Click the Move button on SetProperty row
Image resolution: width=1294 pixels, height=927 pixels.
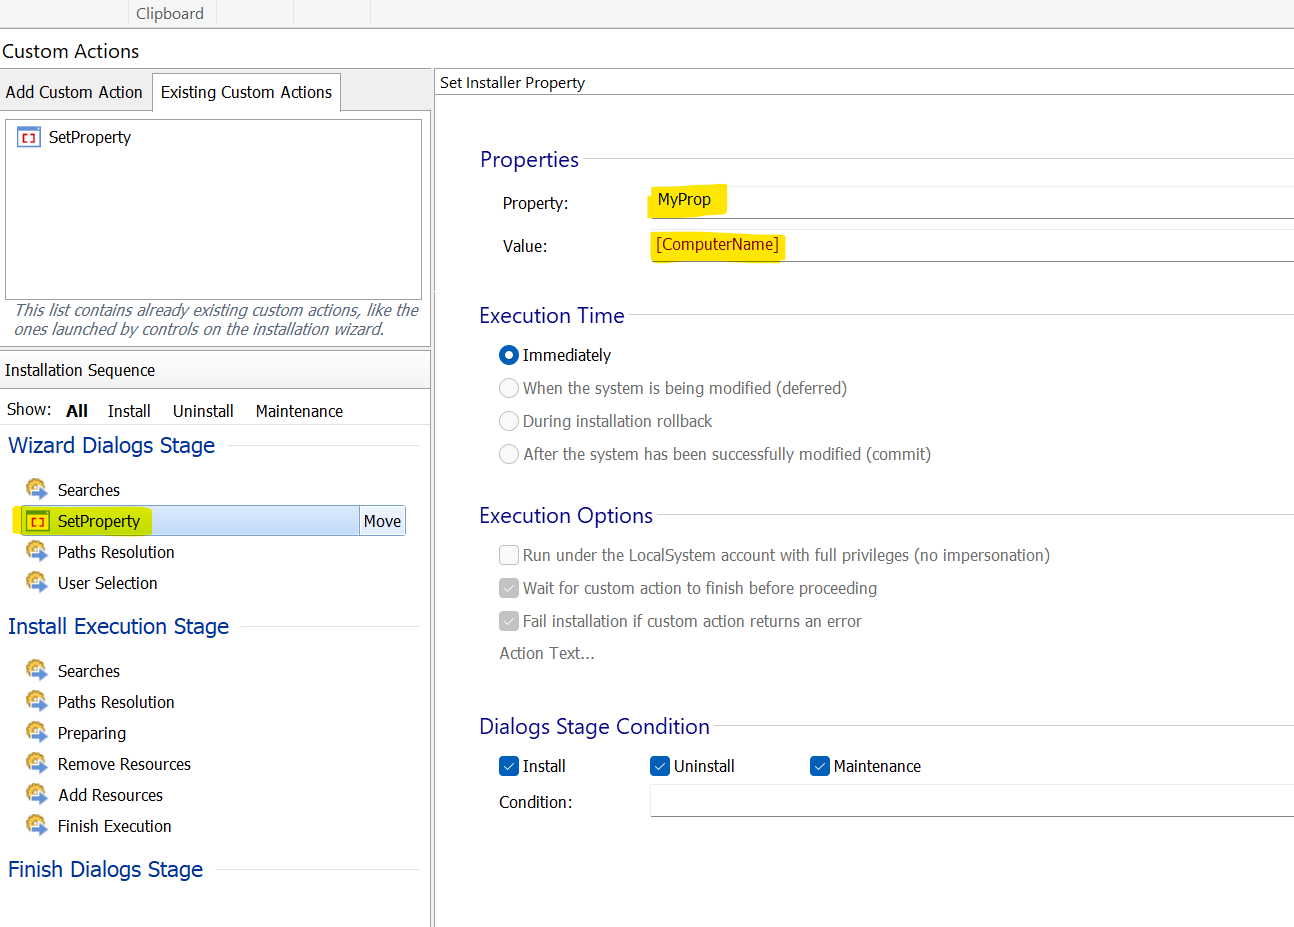[x=382, y=521]
